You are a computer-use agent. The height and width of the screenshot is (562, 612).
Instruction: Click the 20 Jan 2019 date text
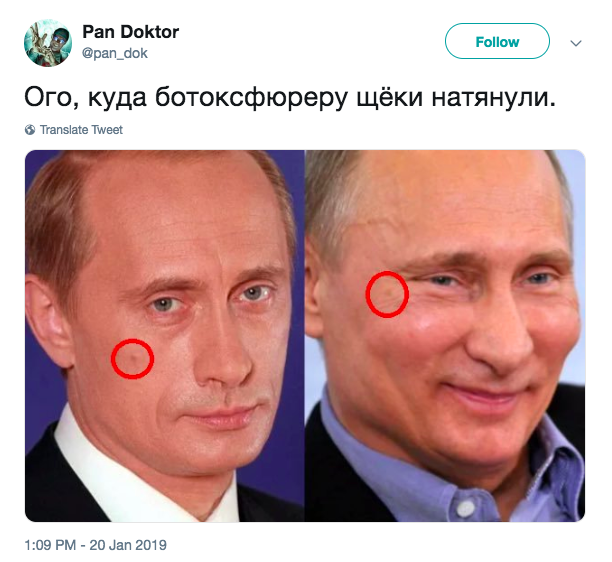point(128,545)
